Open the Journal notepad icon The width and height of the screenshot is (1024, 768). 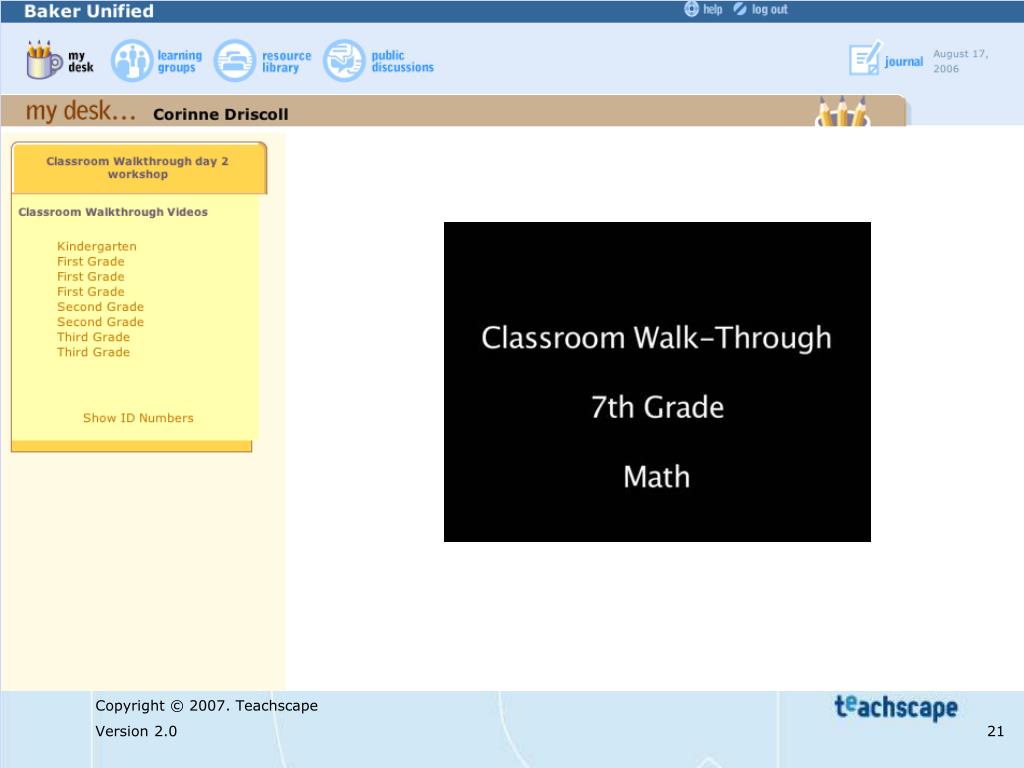click(x=865, y=59)
